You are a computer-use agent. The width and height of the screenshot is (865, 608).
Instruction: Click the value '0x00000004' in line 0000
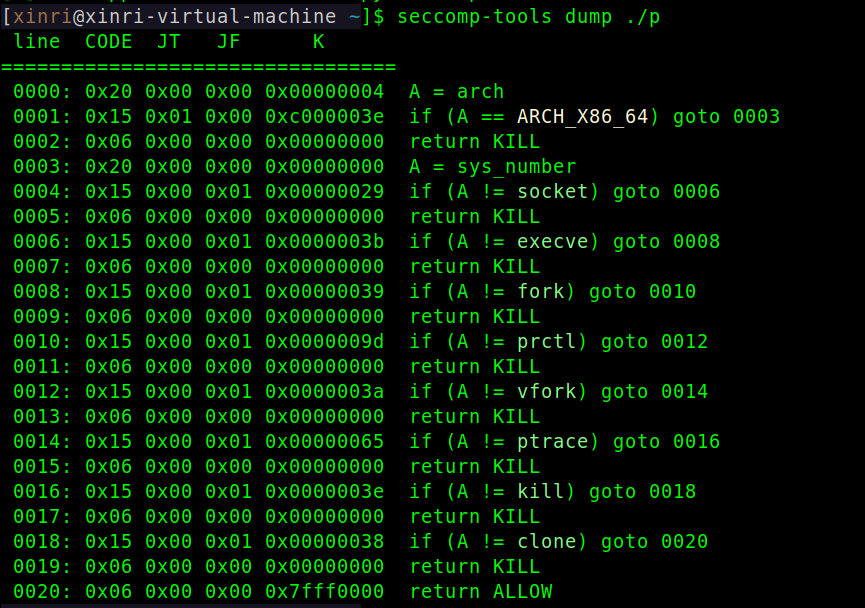click(x=324, y=92)
